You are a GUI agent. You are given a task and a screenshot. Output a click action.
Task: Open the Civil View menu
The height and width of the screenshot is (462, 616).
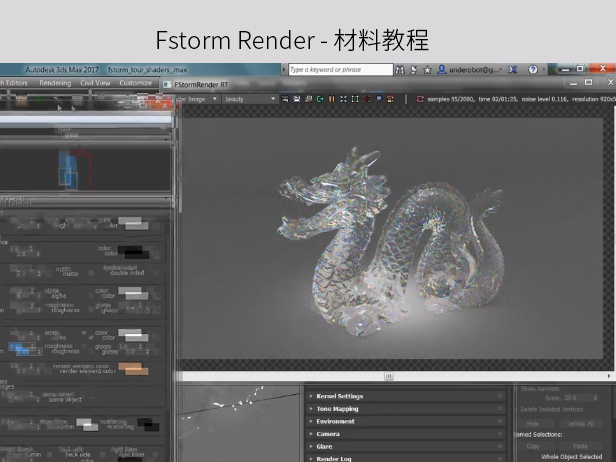pyautogui.click(x=95, y=83)
